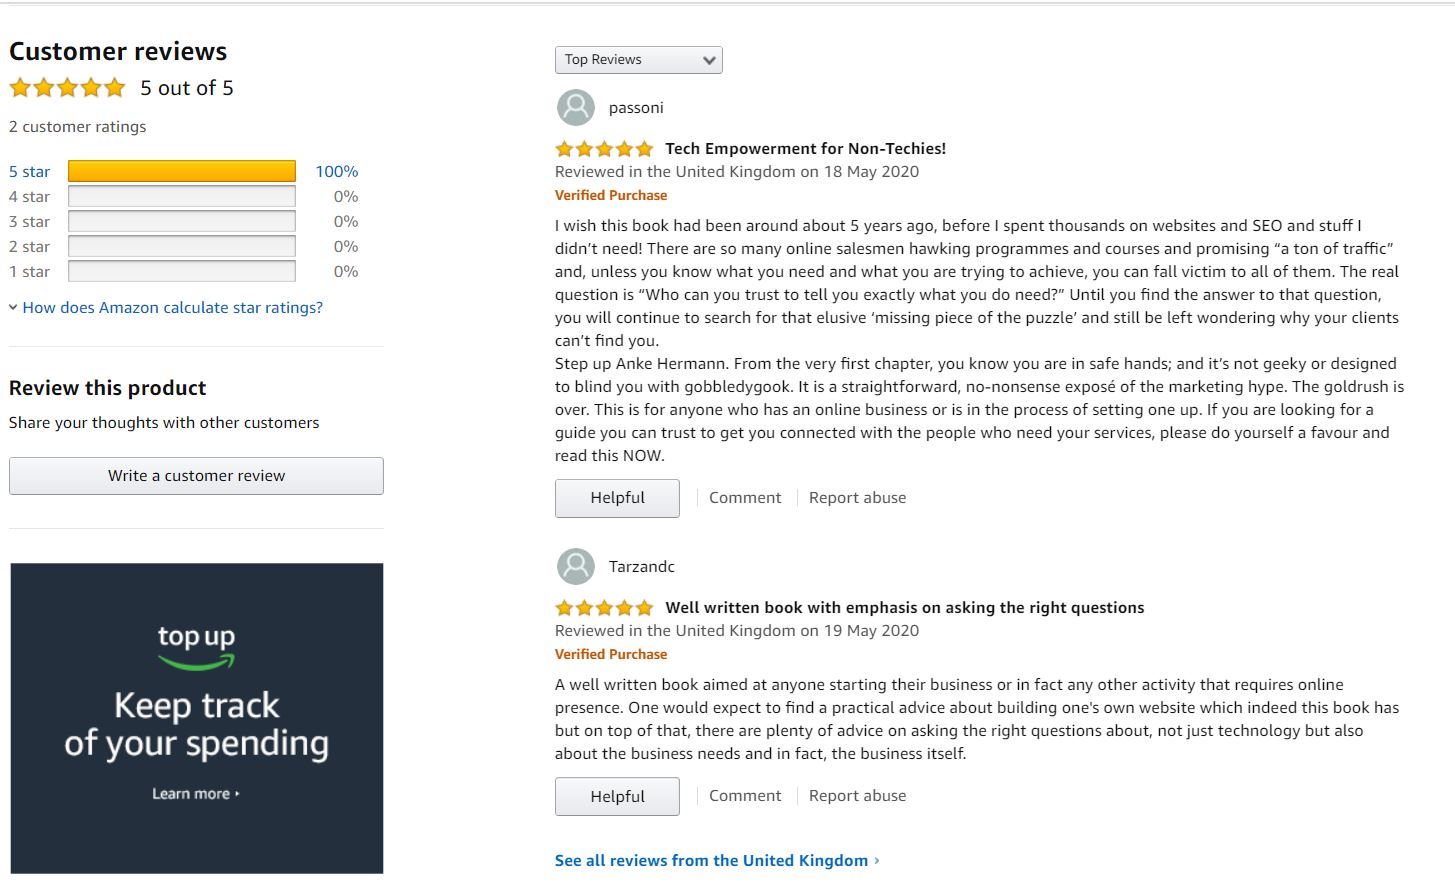Click overall five-star rating icons
Screen dimensions: 1455x884
[x=67, y=88]
